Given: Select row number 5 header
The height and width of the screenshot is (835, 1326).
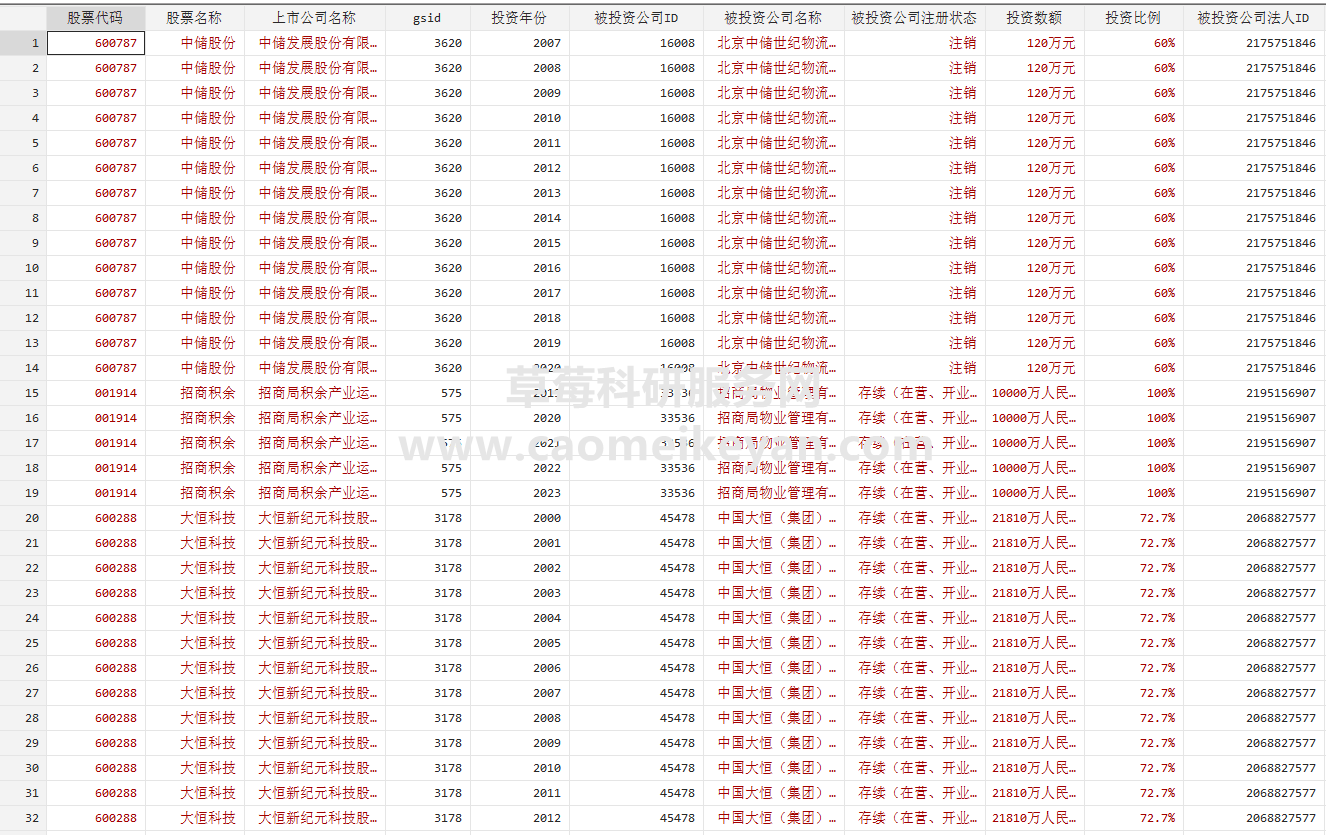Looking at the screenshot, I should coord(23,143).
